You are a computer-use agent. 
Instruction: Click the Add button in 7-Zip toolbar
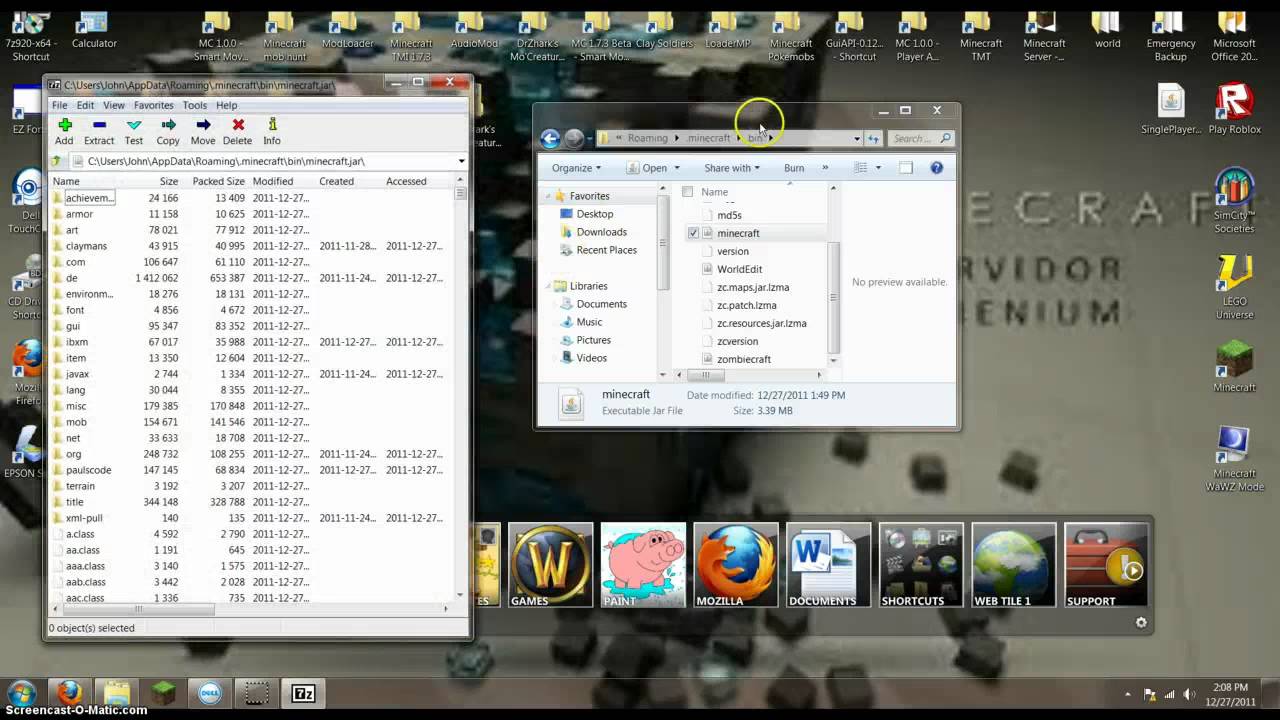[x=64, y=131]
